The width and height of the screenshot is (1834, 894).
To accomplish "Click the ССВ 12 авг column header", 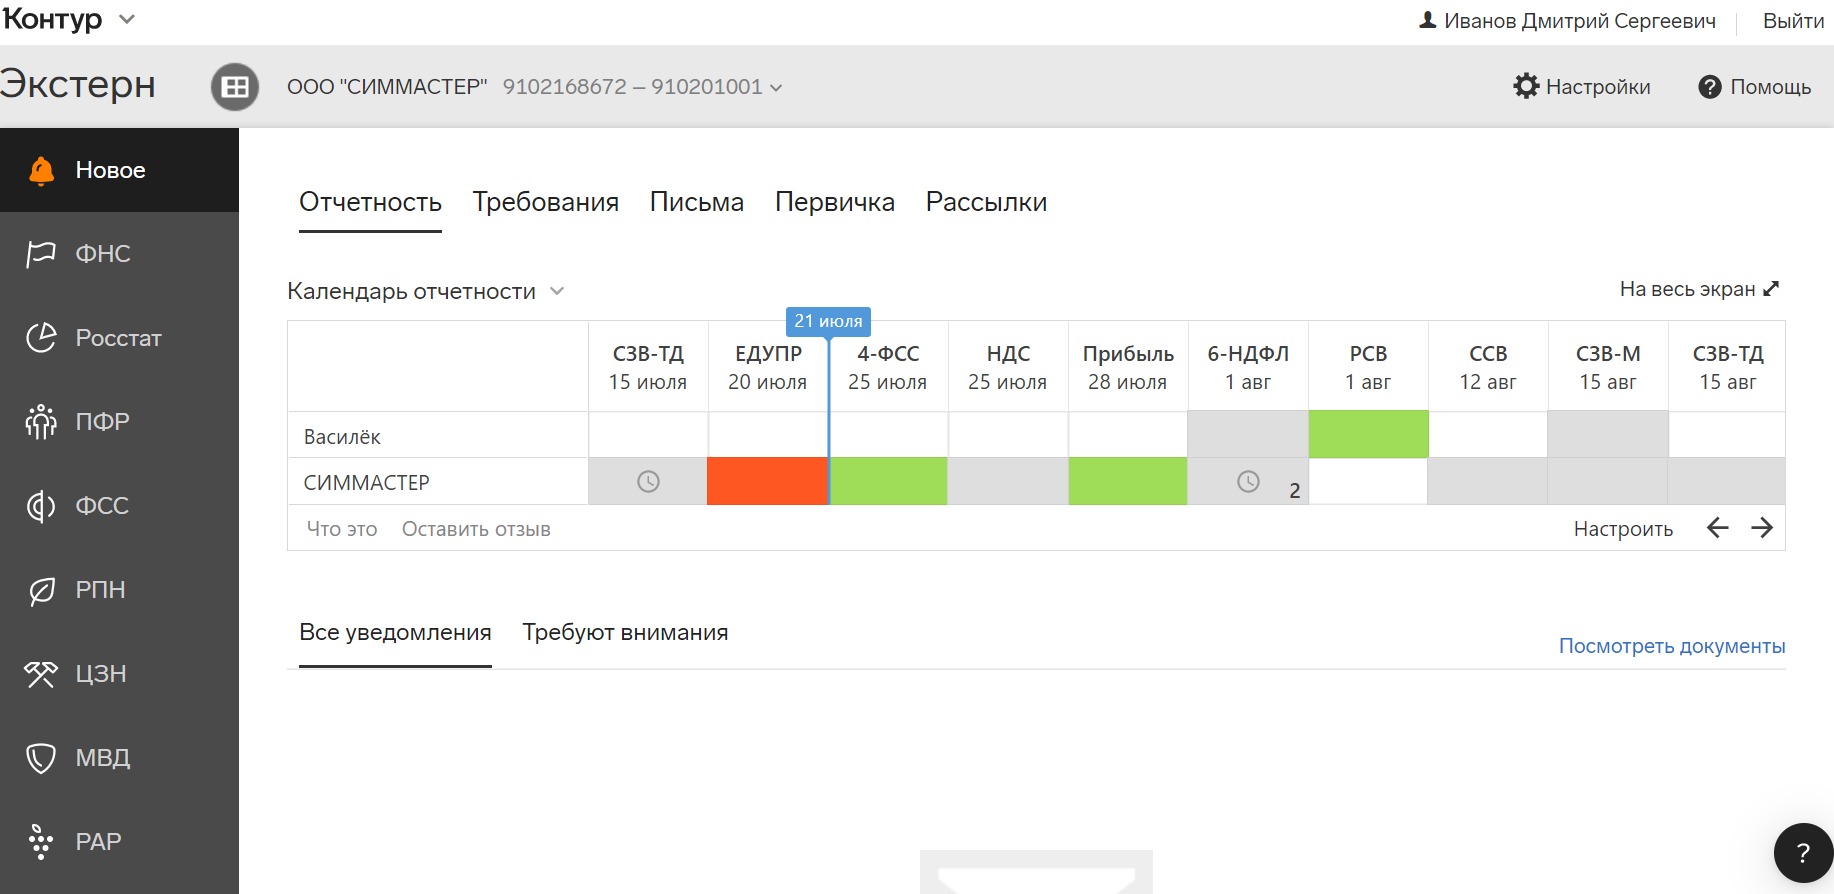I will [1488, 367].
